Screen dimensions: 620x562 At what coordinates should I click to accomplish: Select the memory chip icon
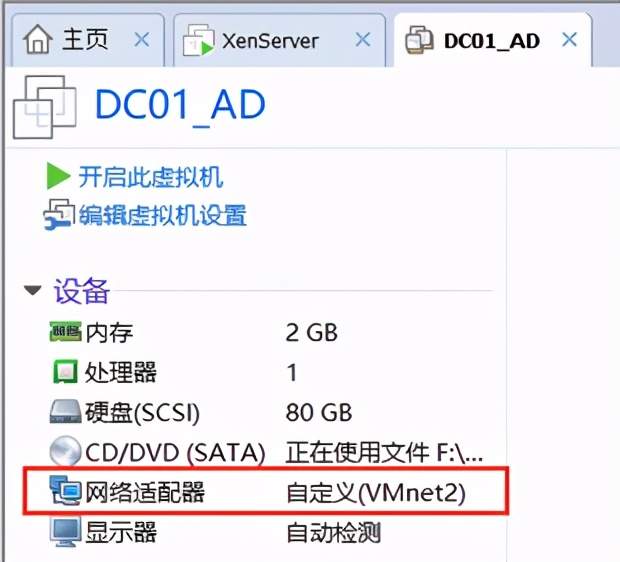(65, 331)
